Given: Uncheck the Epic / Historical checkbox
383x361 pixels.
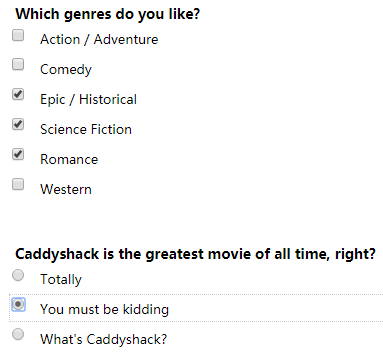Looking at the screenshot, I should pos(18,94).
